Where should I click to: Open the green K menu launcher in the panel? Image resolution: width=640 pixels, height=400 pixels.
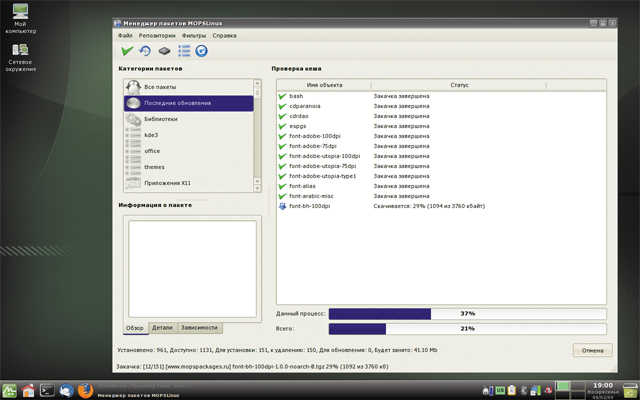point(9,390)
